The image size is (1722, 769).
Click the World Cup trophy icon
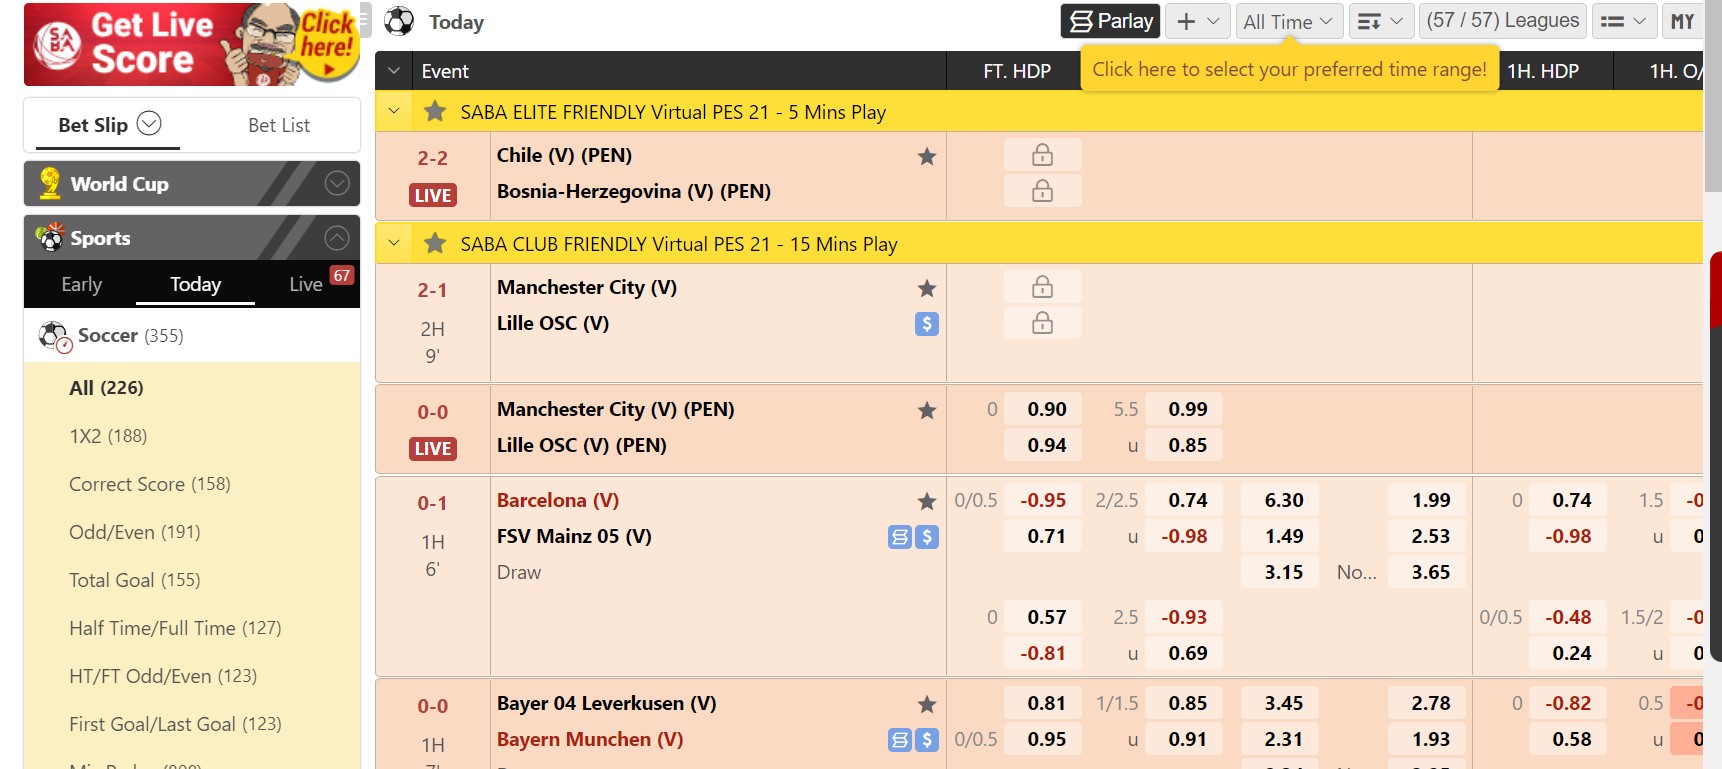[x=49, y=183]
